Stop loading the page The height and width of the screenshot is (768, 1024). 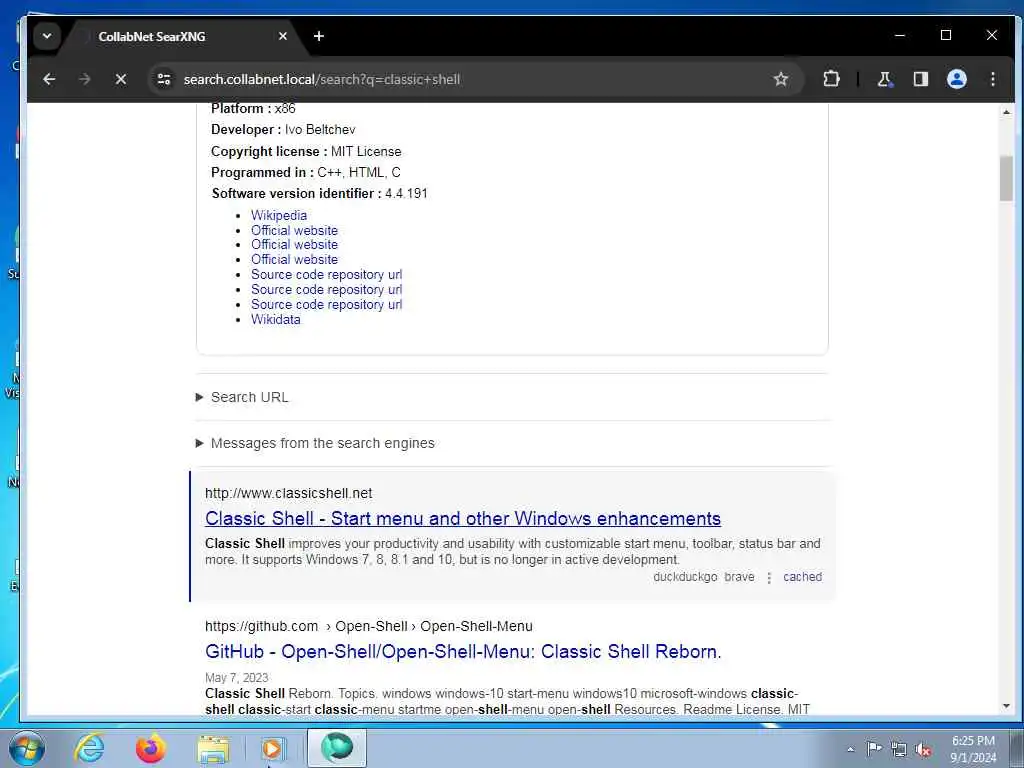(x=121, y=79)
